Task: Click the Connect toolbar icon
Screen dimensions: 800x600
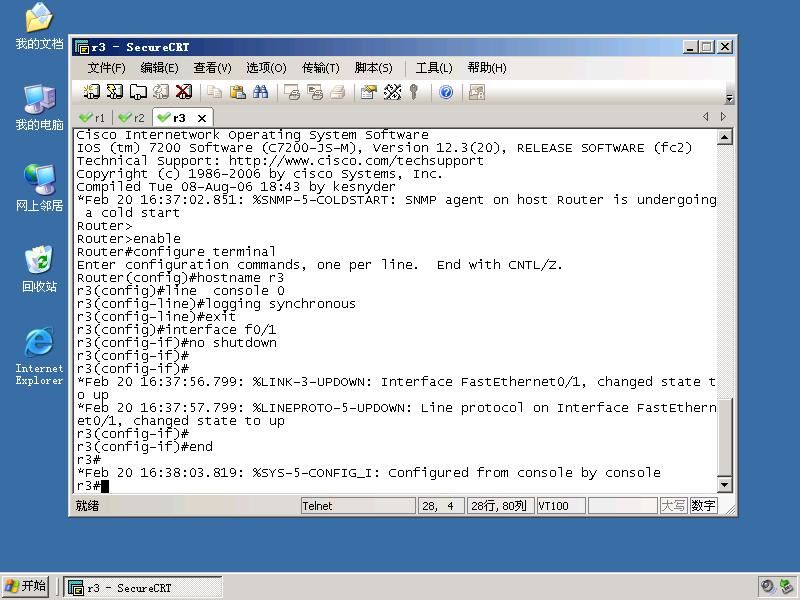Action: 91,92
